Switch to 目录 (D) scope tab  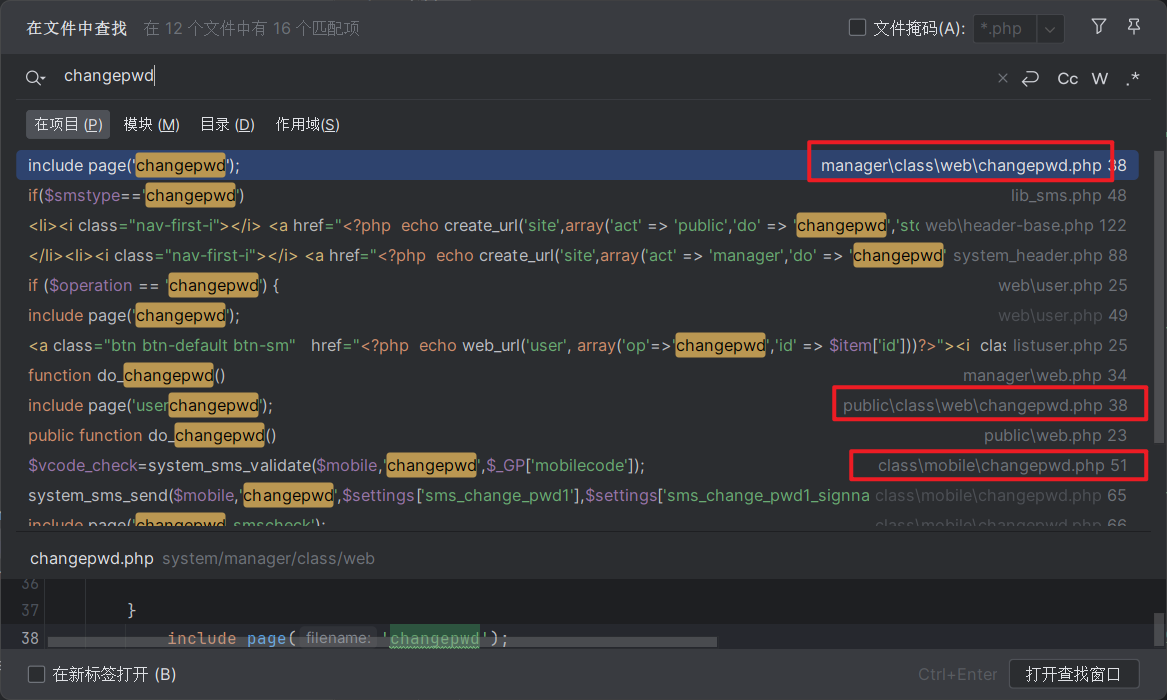point(227,124)
